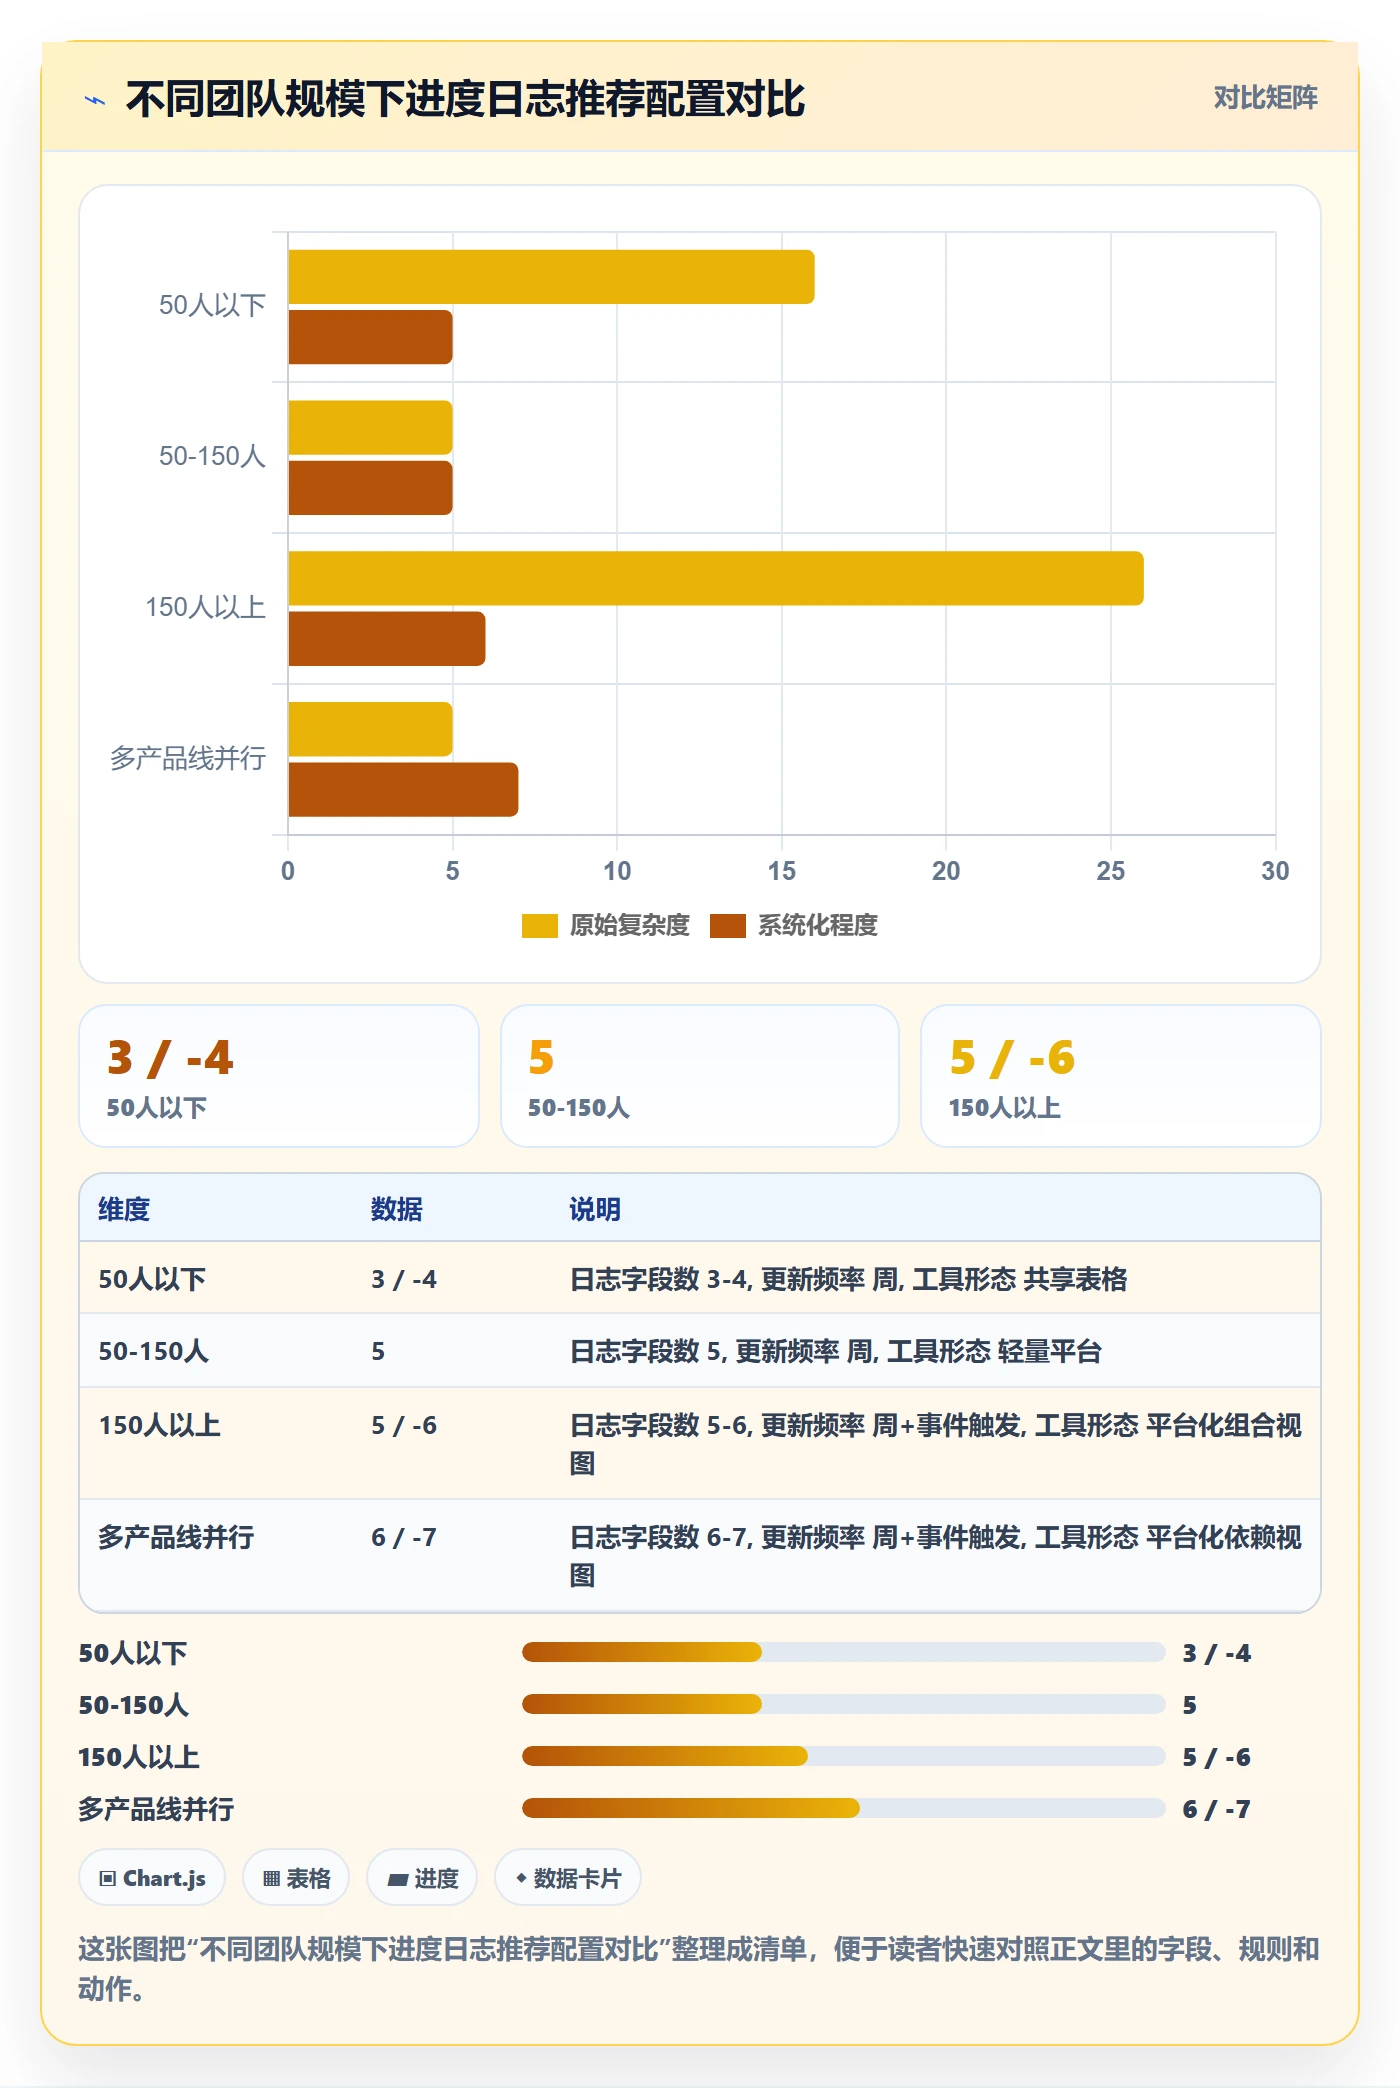Select the 50人以下 chart axis label
This screenshot has width=1400, height=2088.
tap(212, 305)
